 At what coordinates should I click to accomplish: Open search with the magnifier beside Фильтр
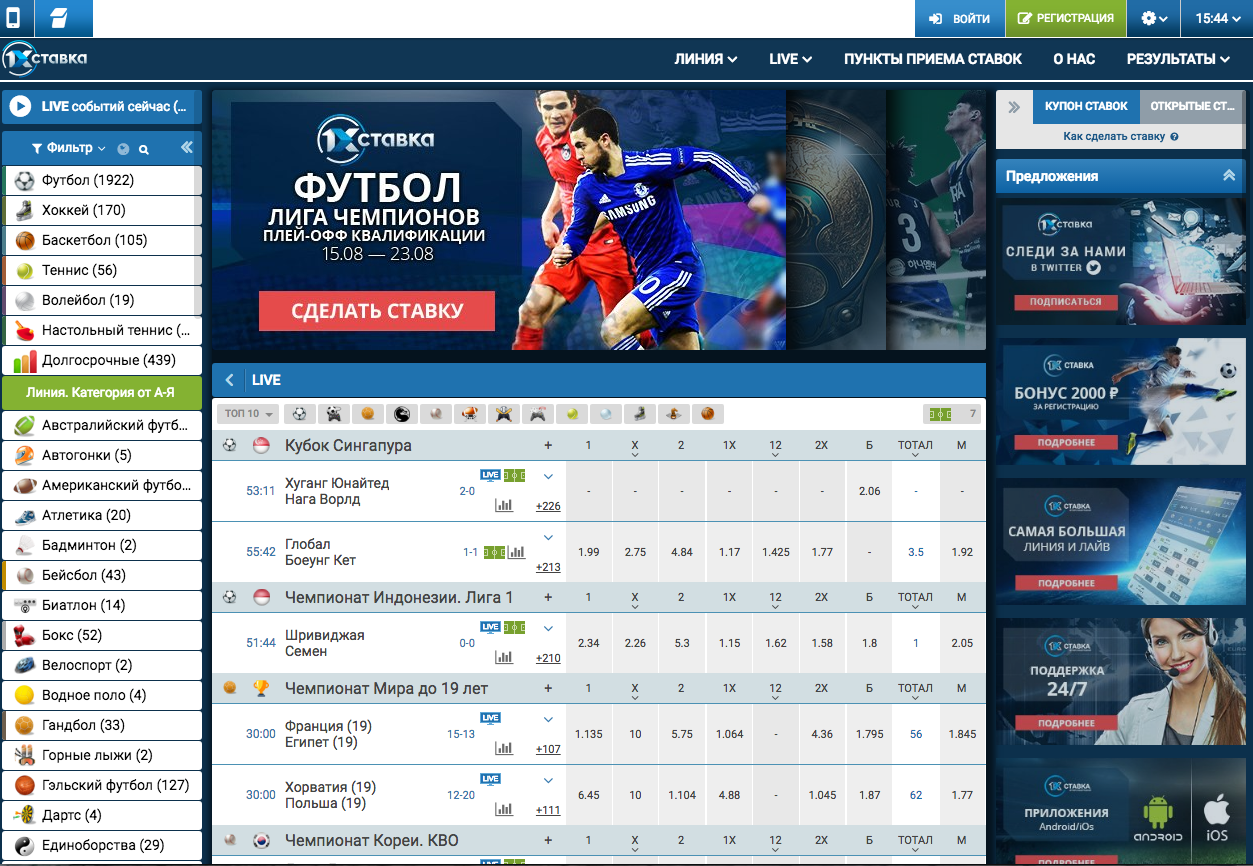[144, 149]
